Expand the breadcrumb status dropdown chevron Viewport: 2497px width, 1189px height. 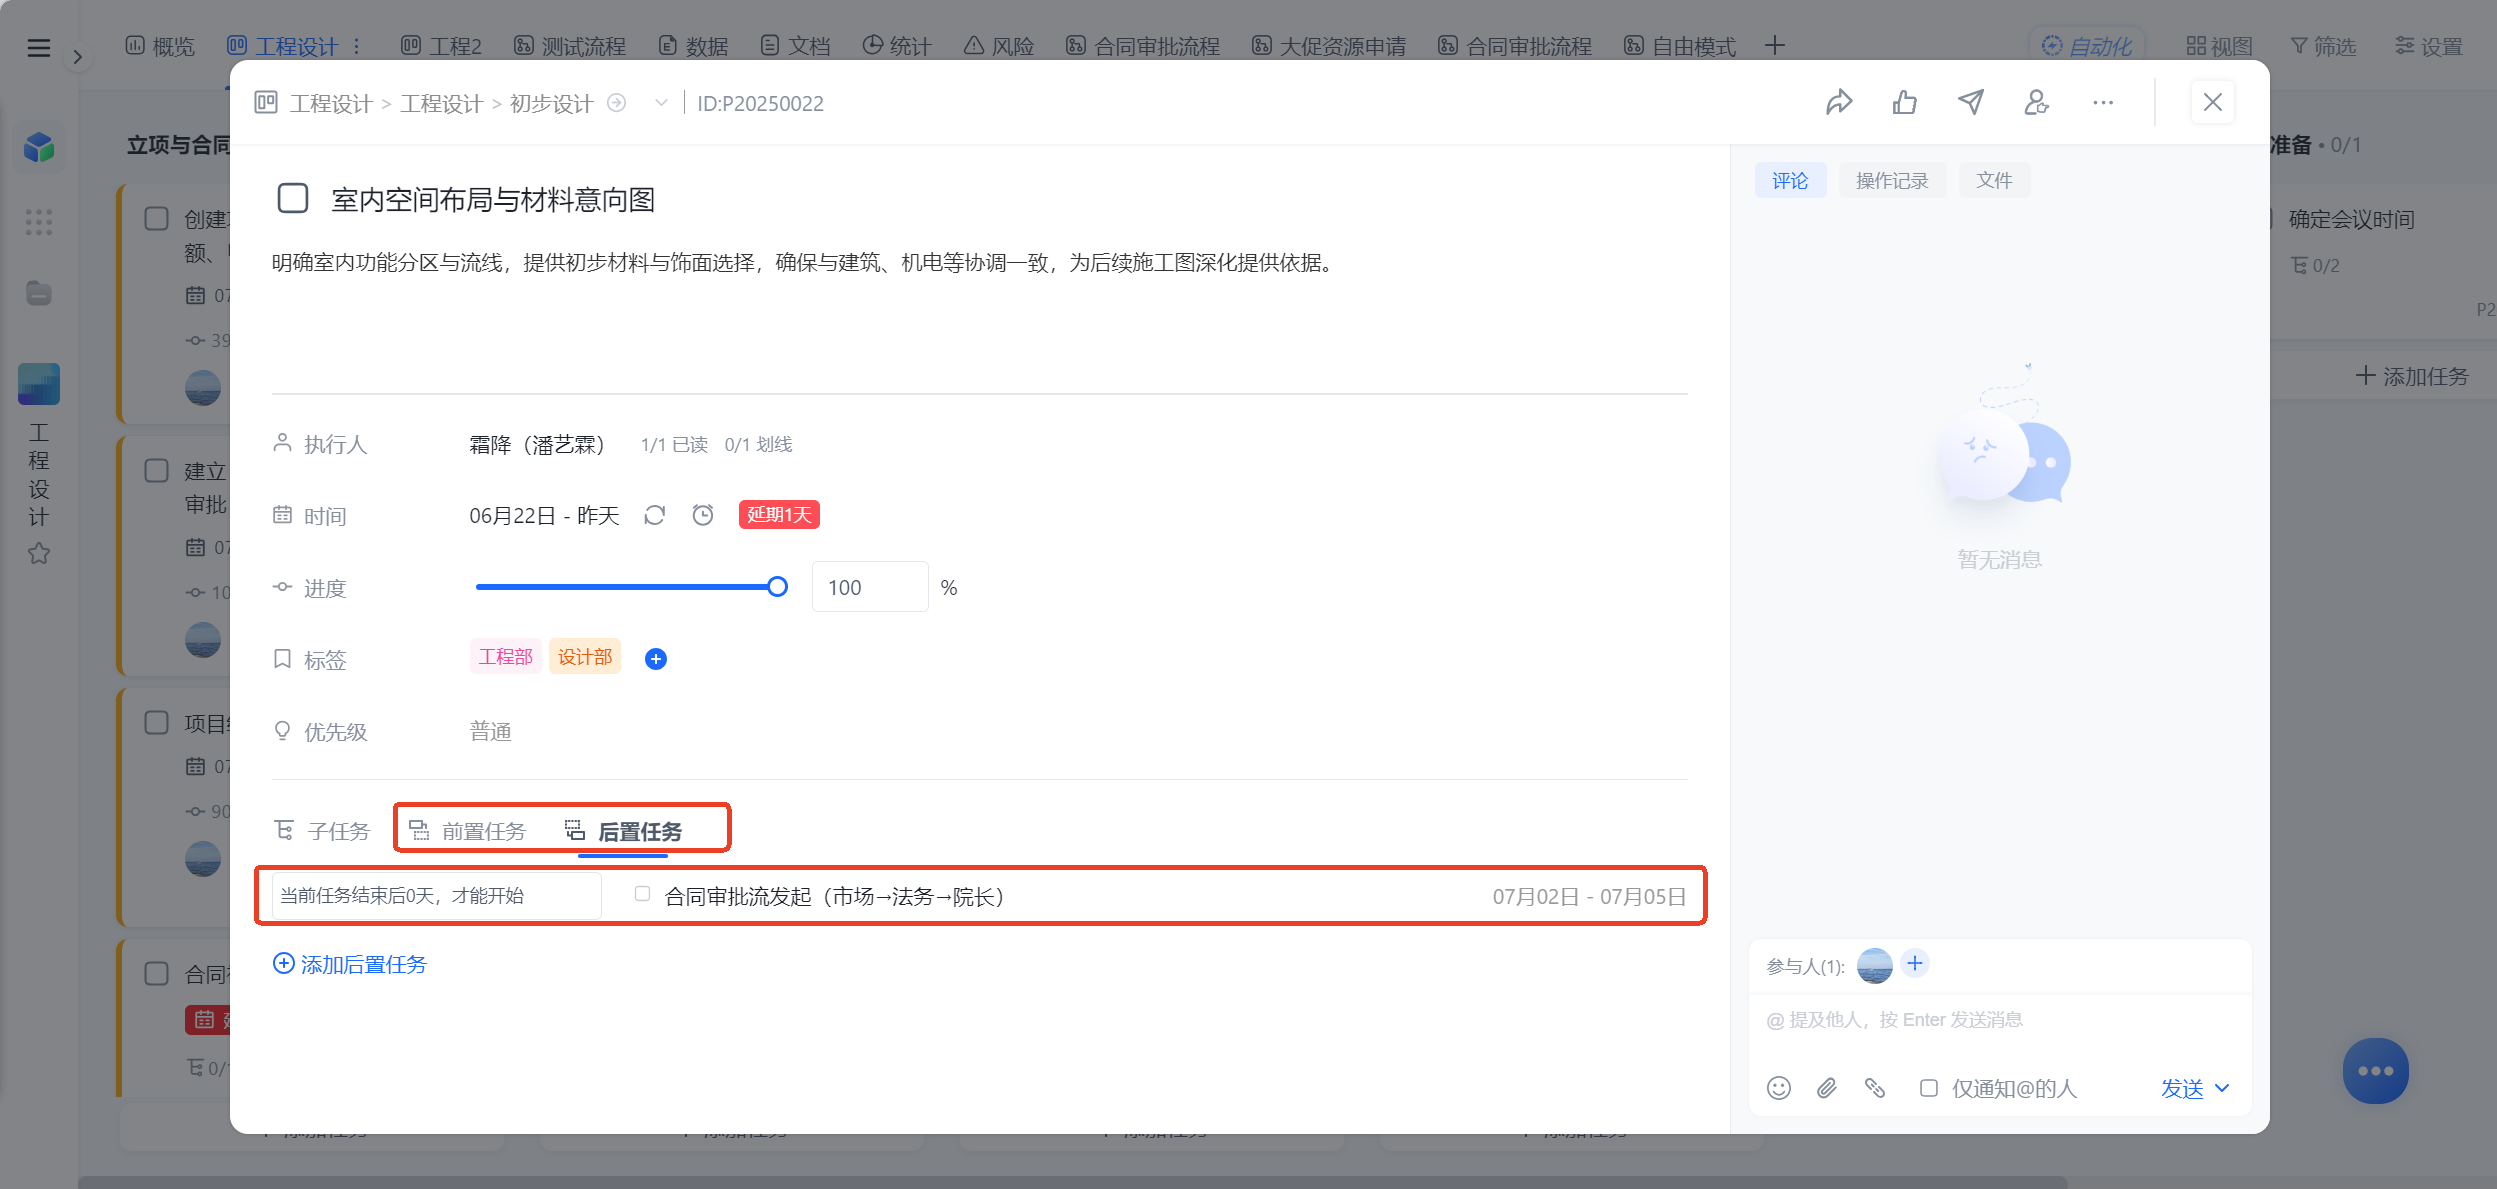coord(661,103)
